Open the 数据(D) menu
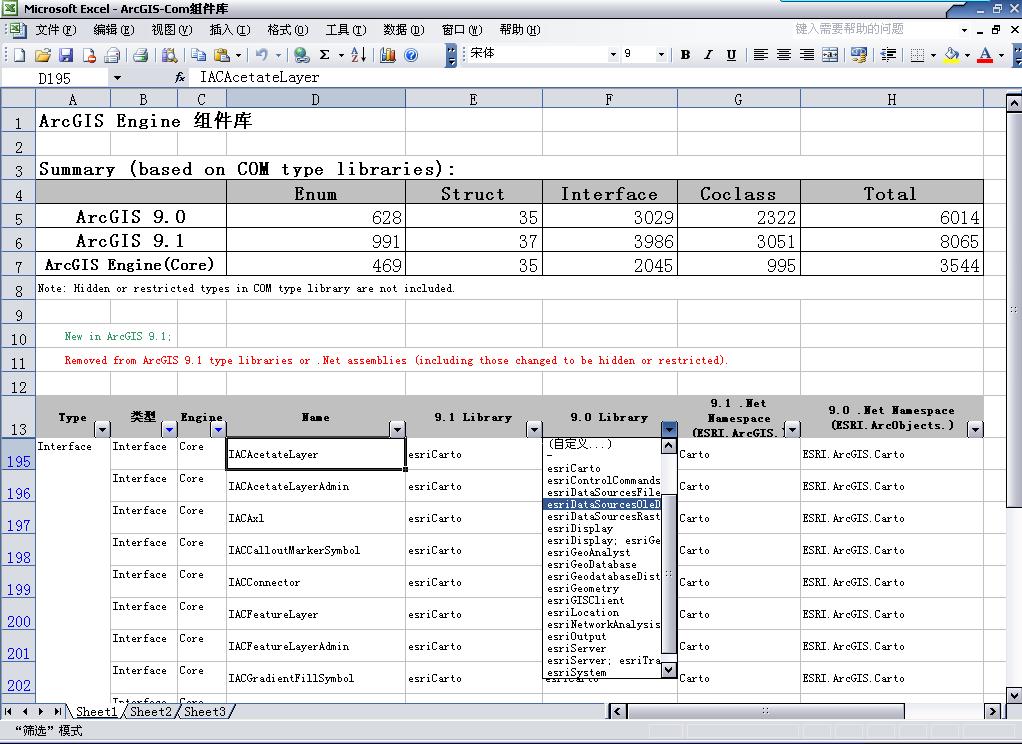Screen dimensions: 1022x744 click(x=403, y=29)
